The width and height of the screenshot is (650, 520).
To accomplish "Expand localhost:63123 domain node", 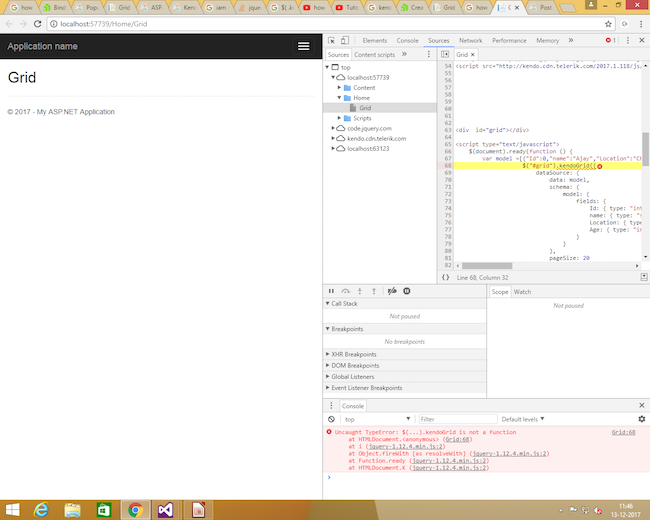I will tap(333, 148).
